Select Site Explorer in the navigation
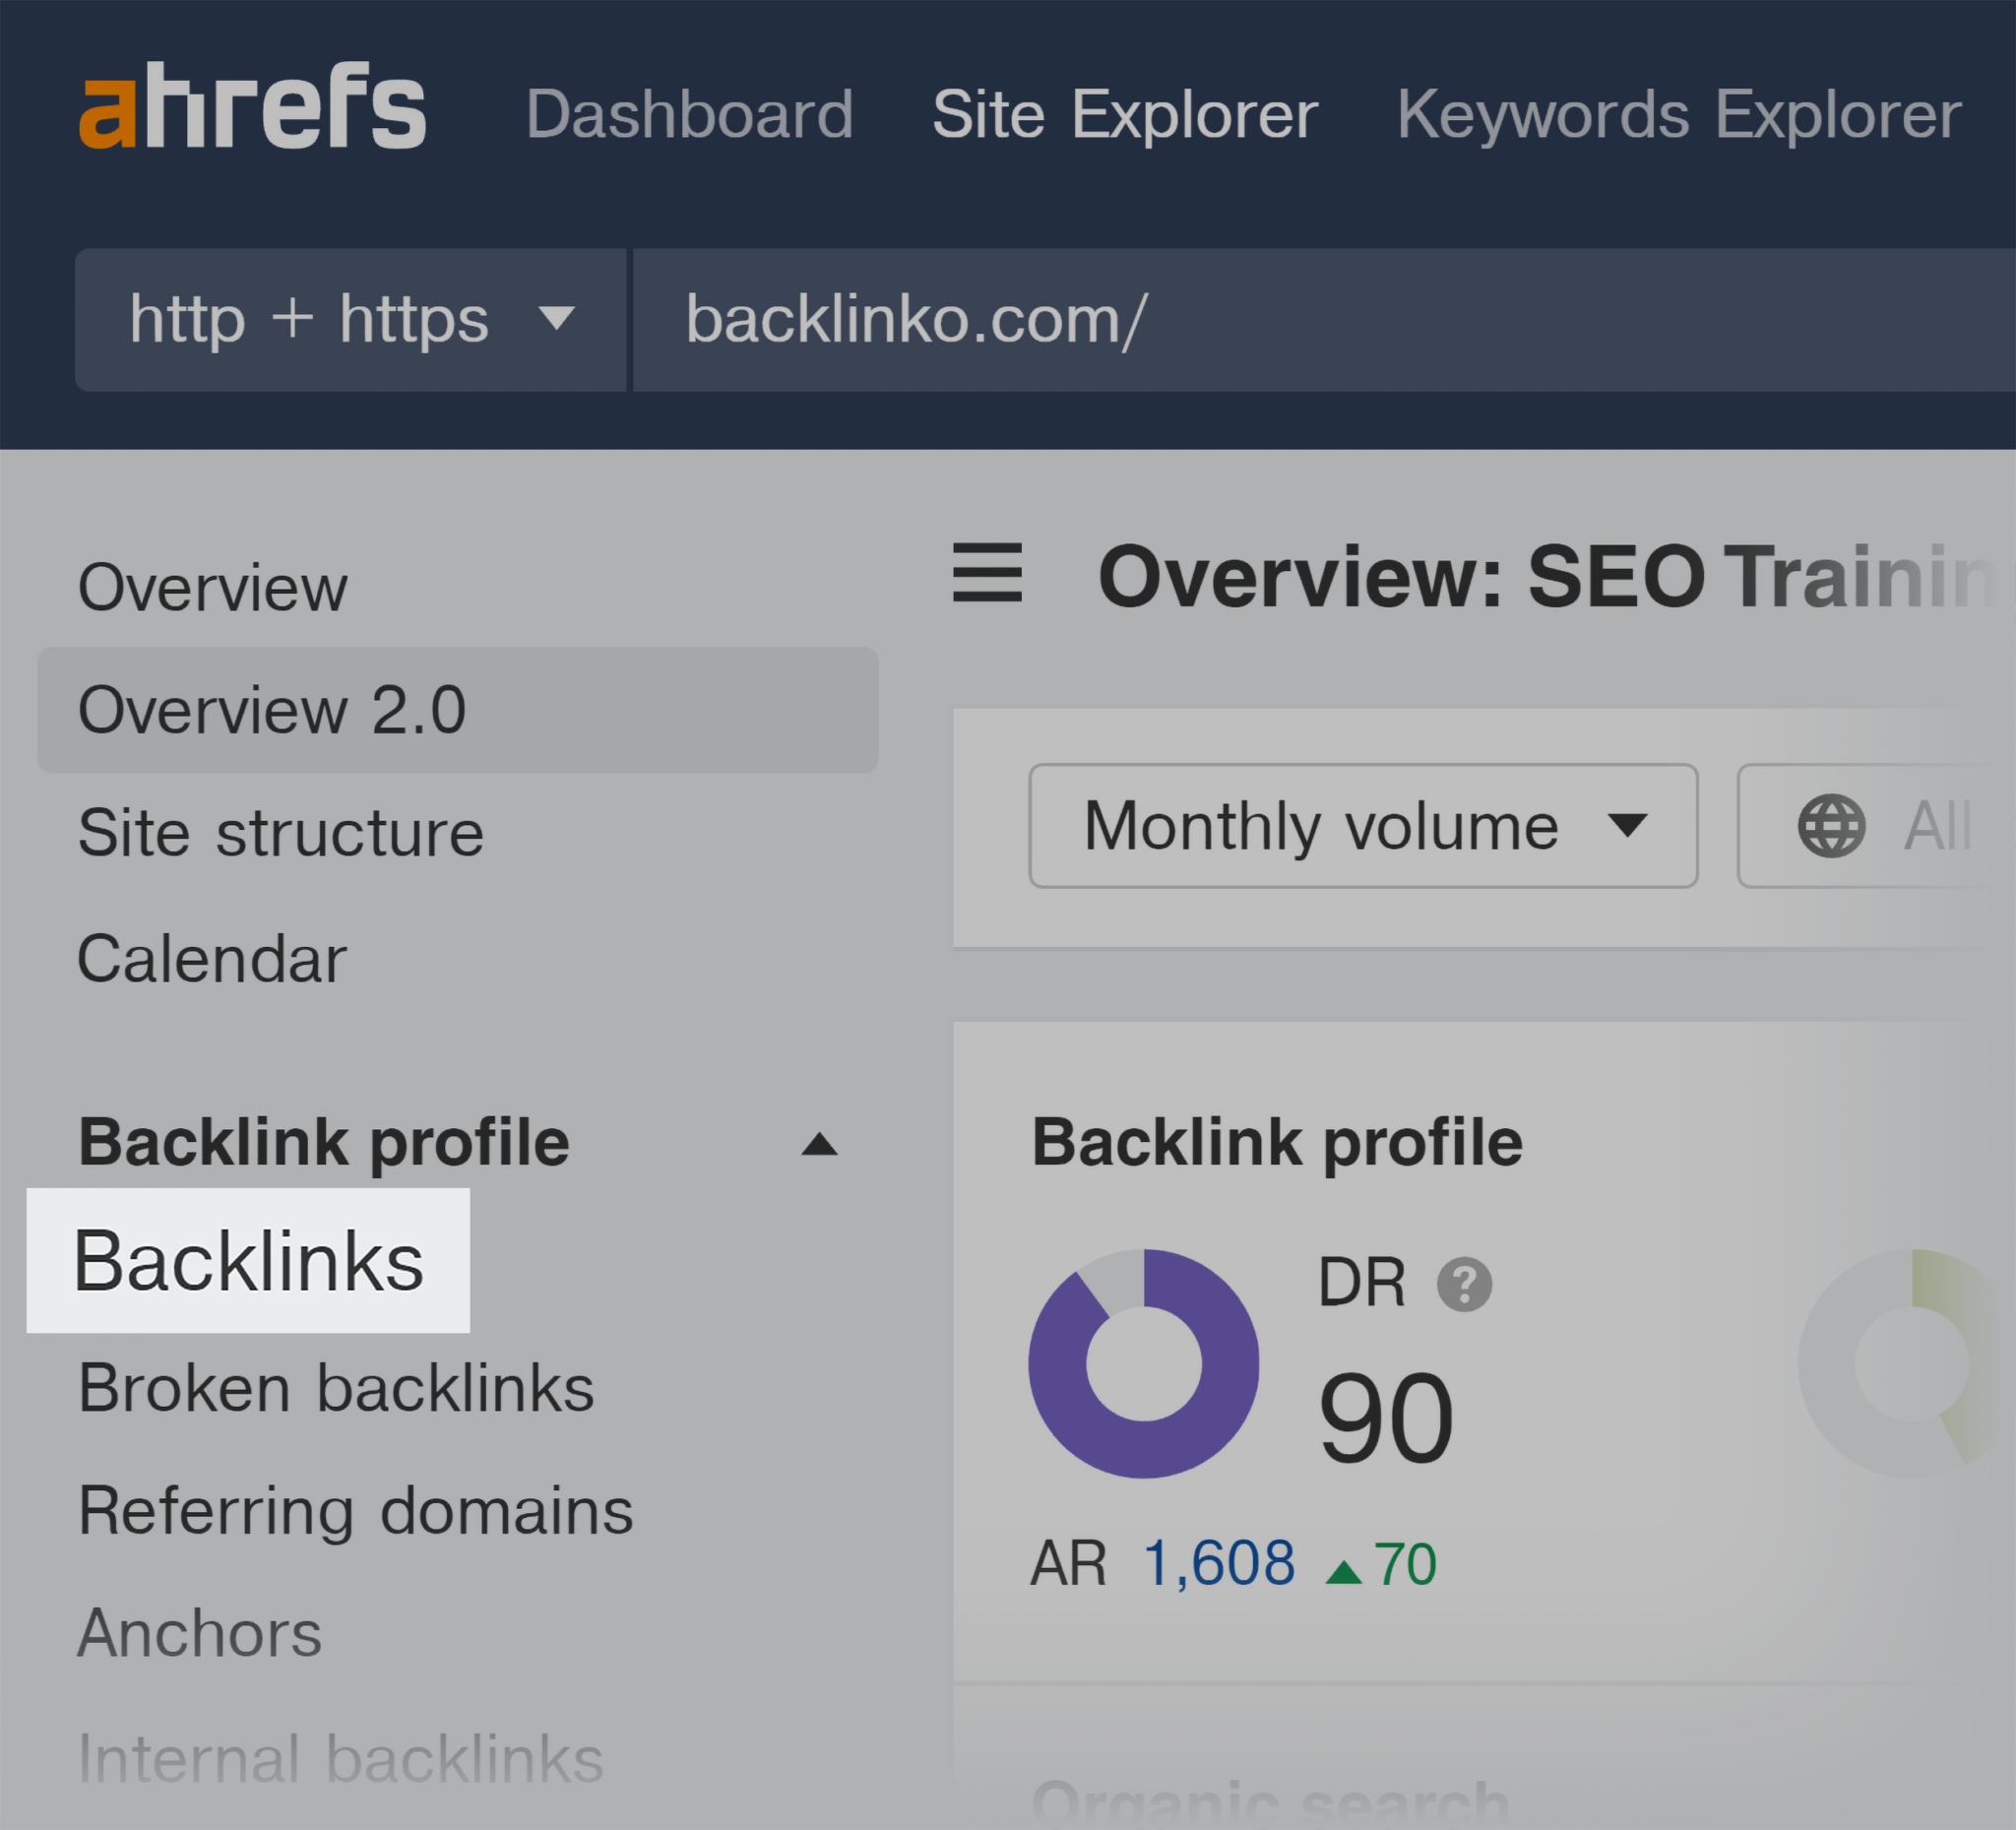 1125,113
